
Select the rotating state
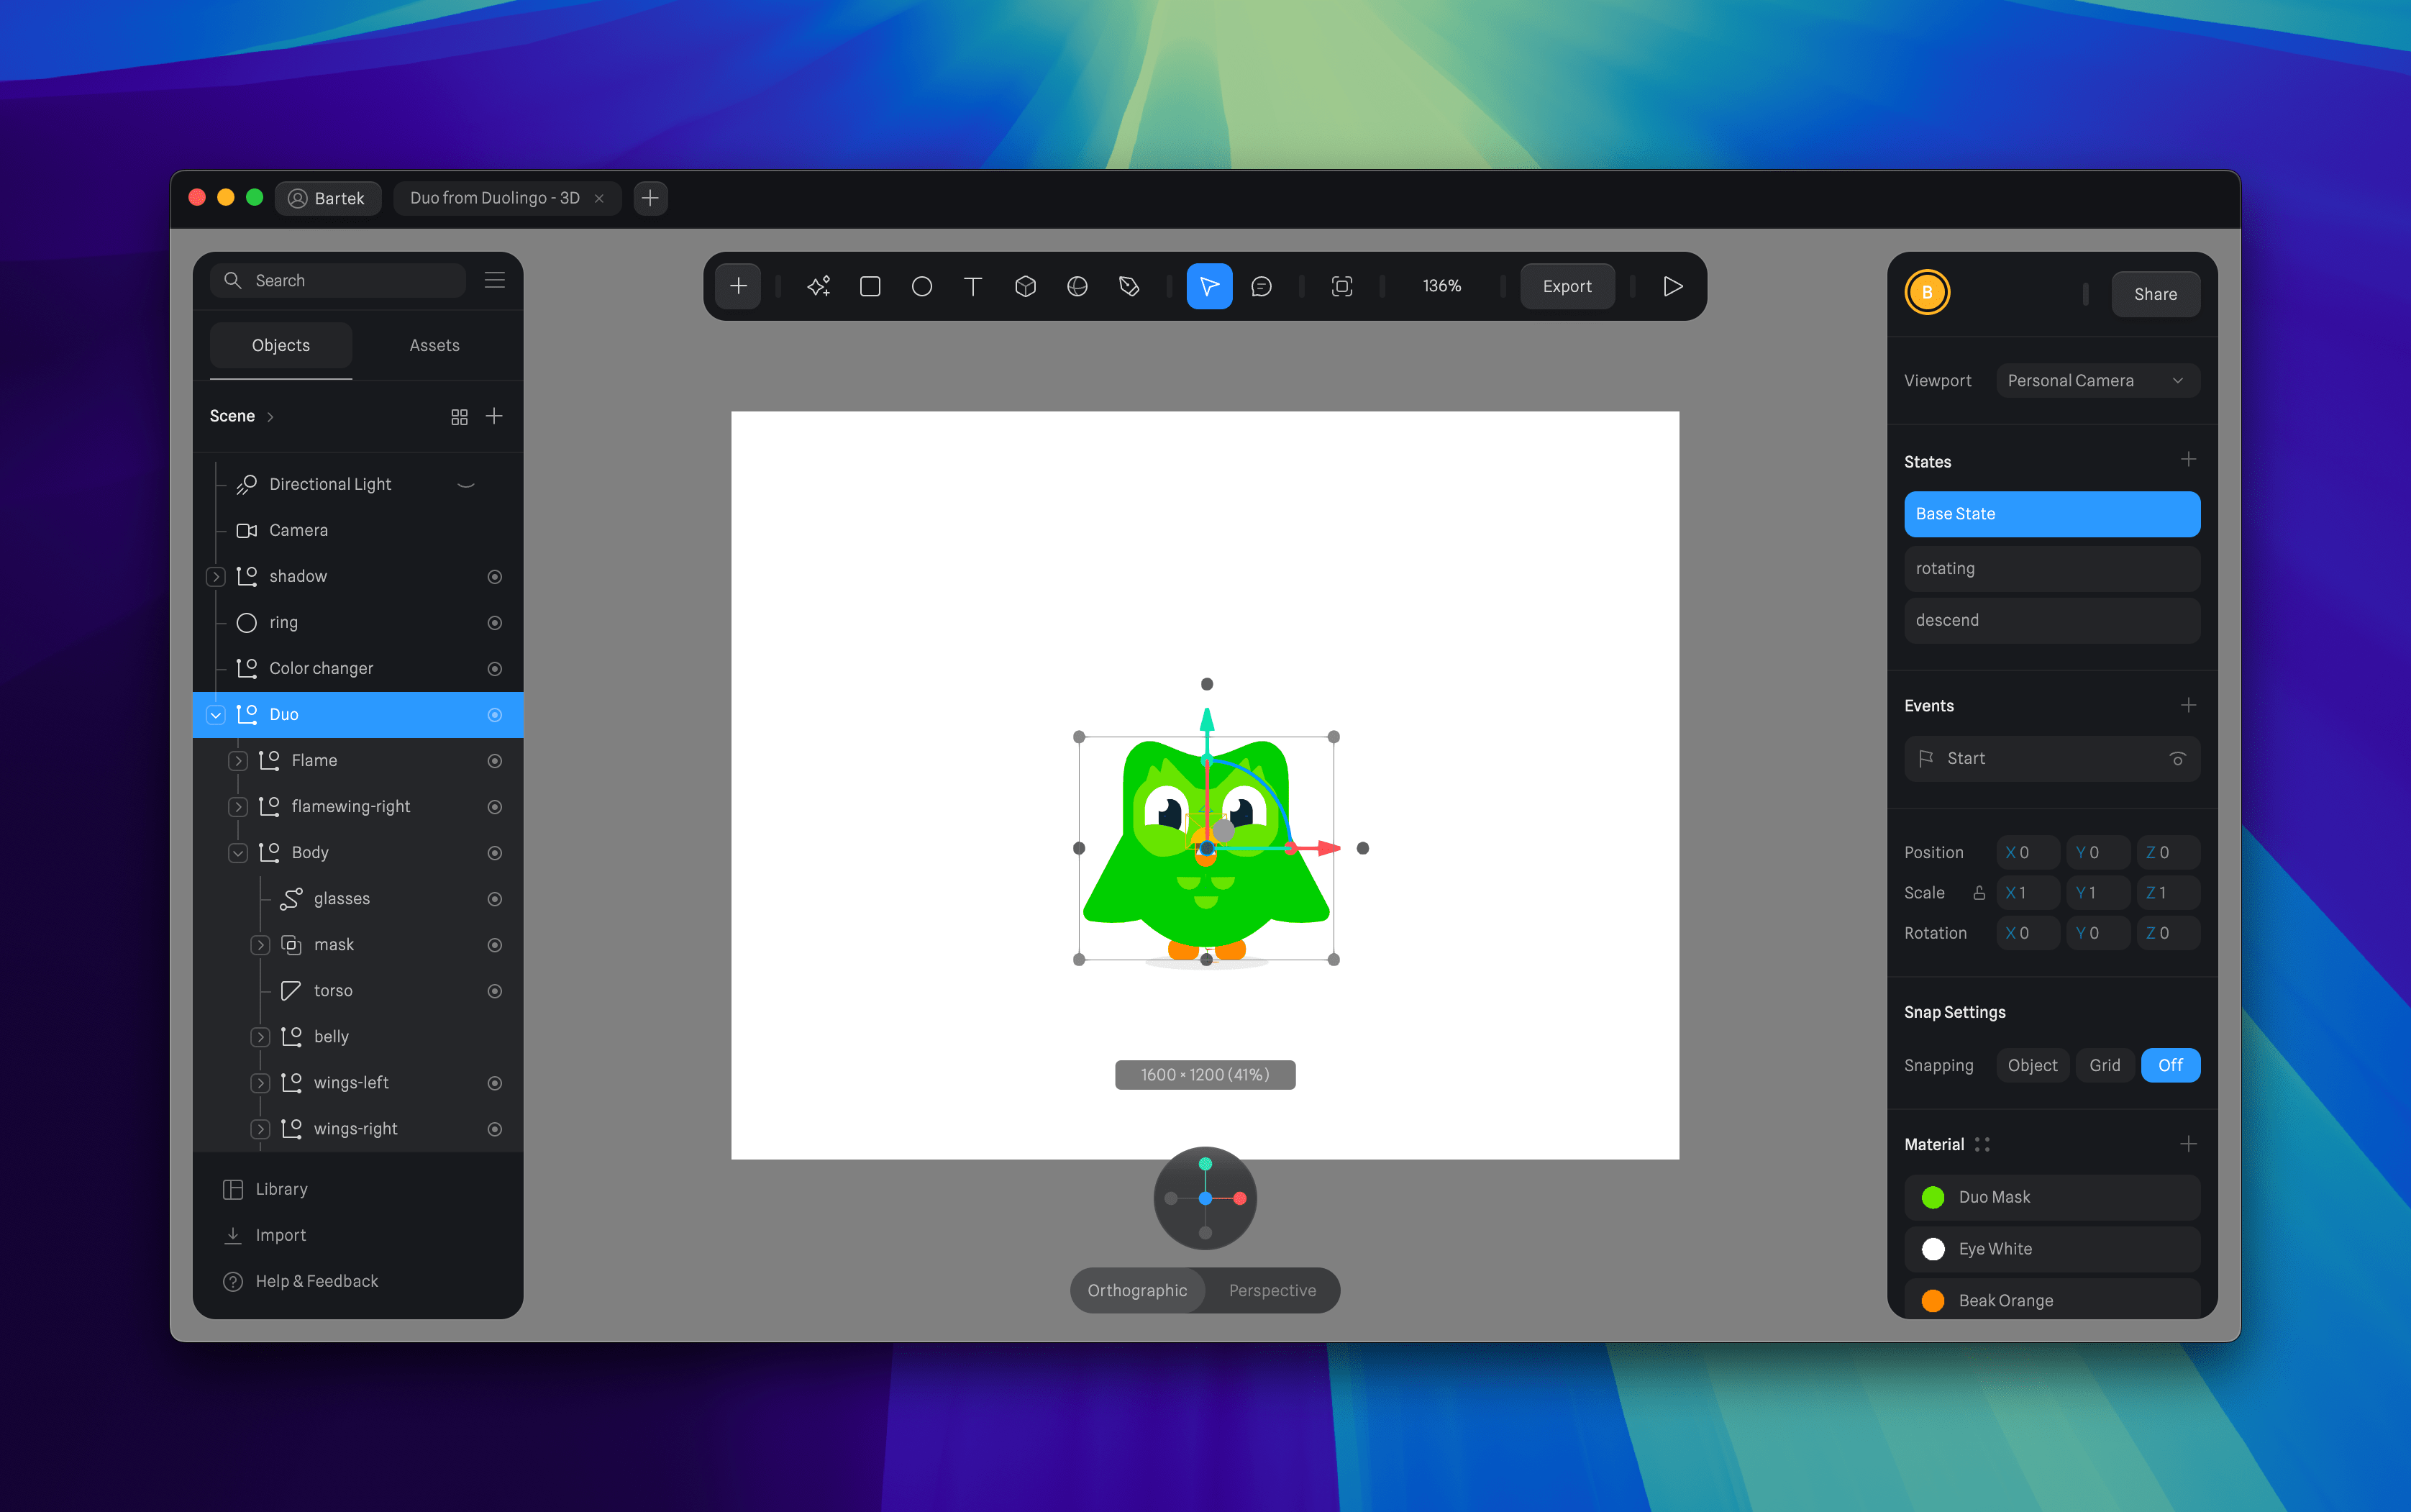coord(2051,568)
